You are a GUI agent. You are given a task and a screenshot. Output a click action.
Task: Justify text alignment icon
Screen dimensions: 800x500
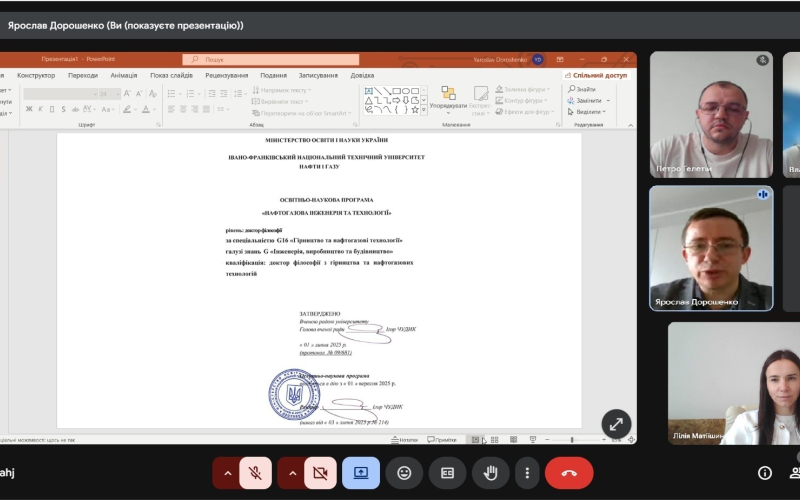[x=206, y=109]
